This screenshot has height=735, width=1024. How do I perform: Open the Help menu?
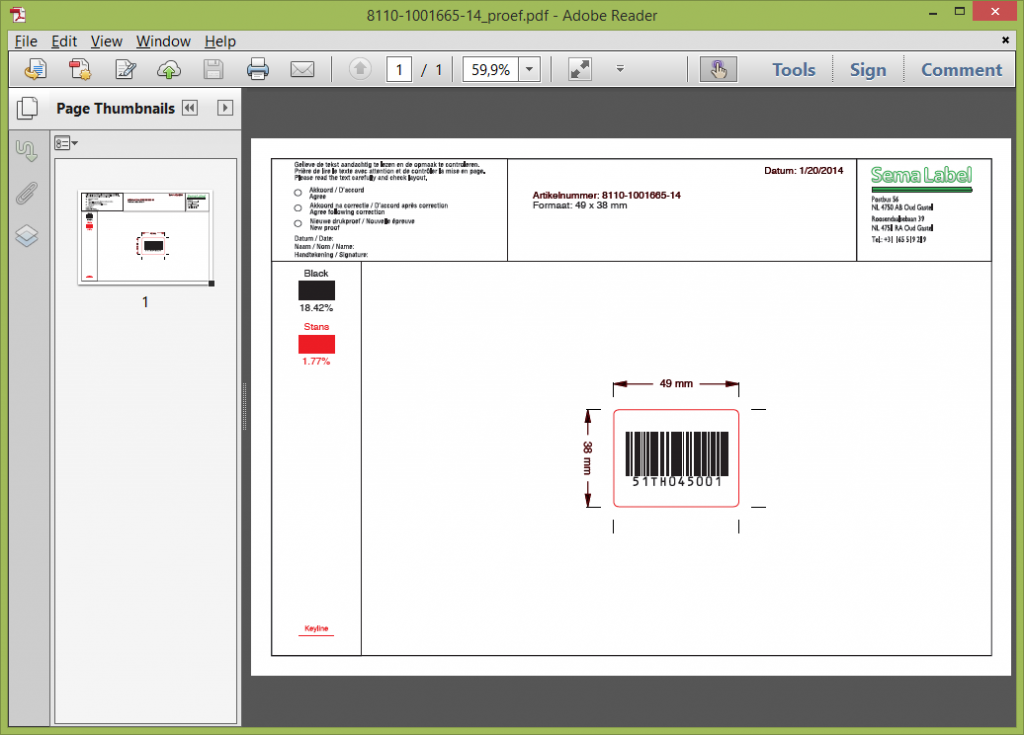click(x=220, y=41)
